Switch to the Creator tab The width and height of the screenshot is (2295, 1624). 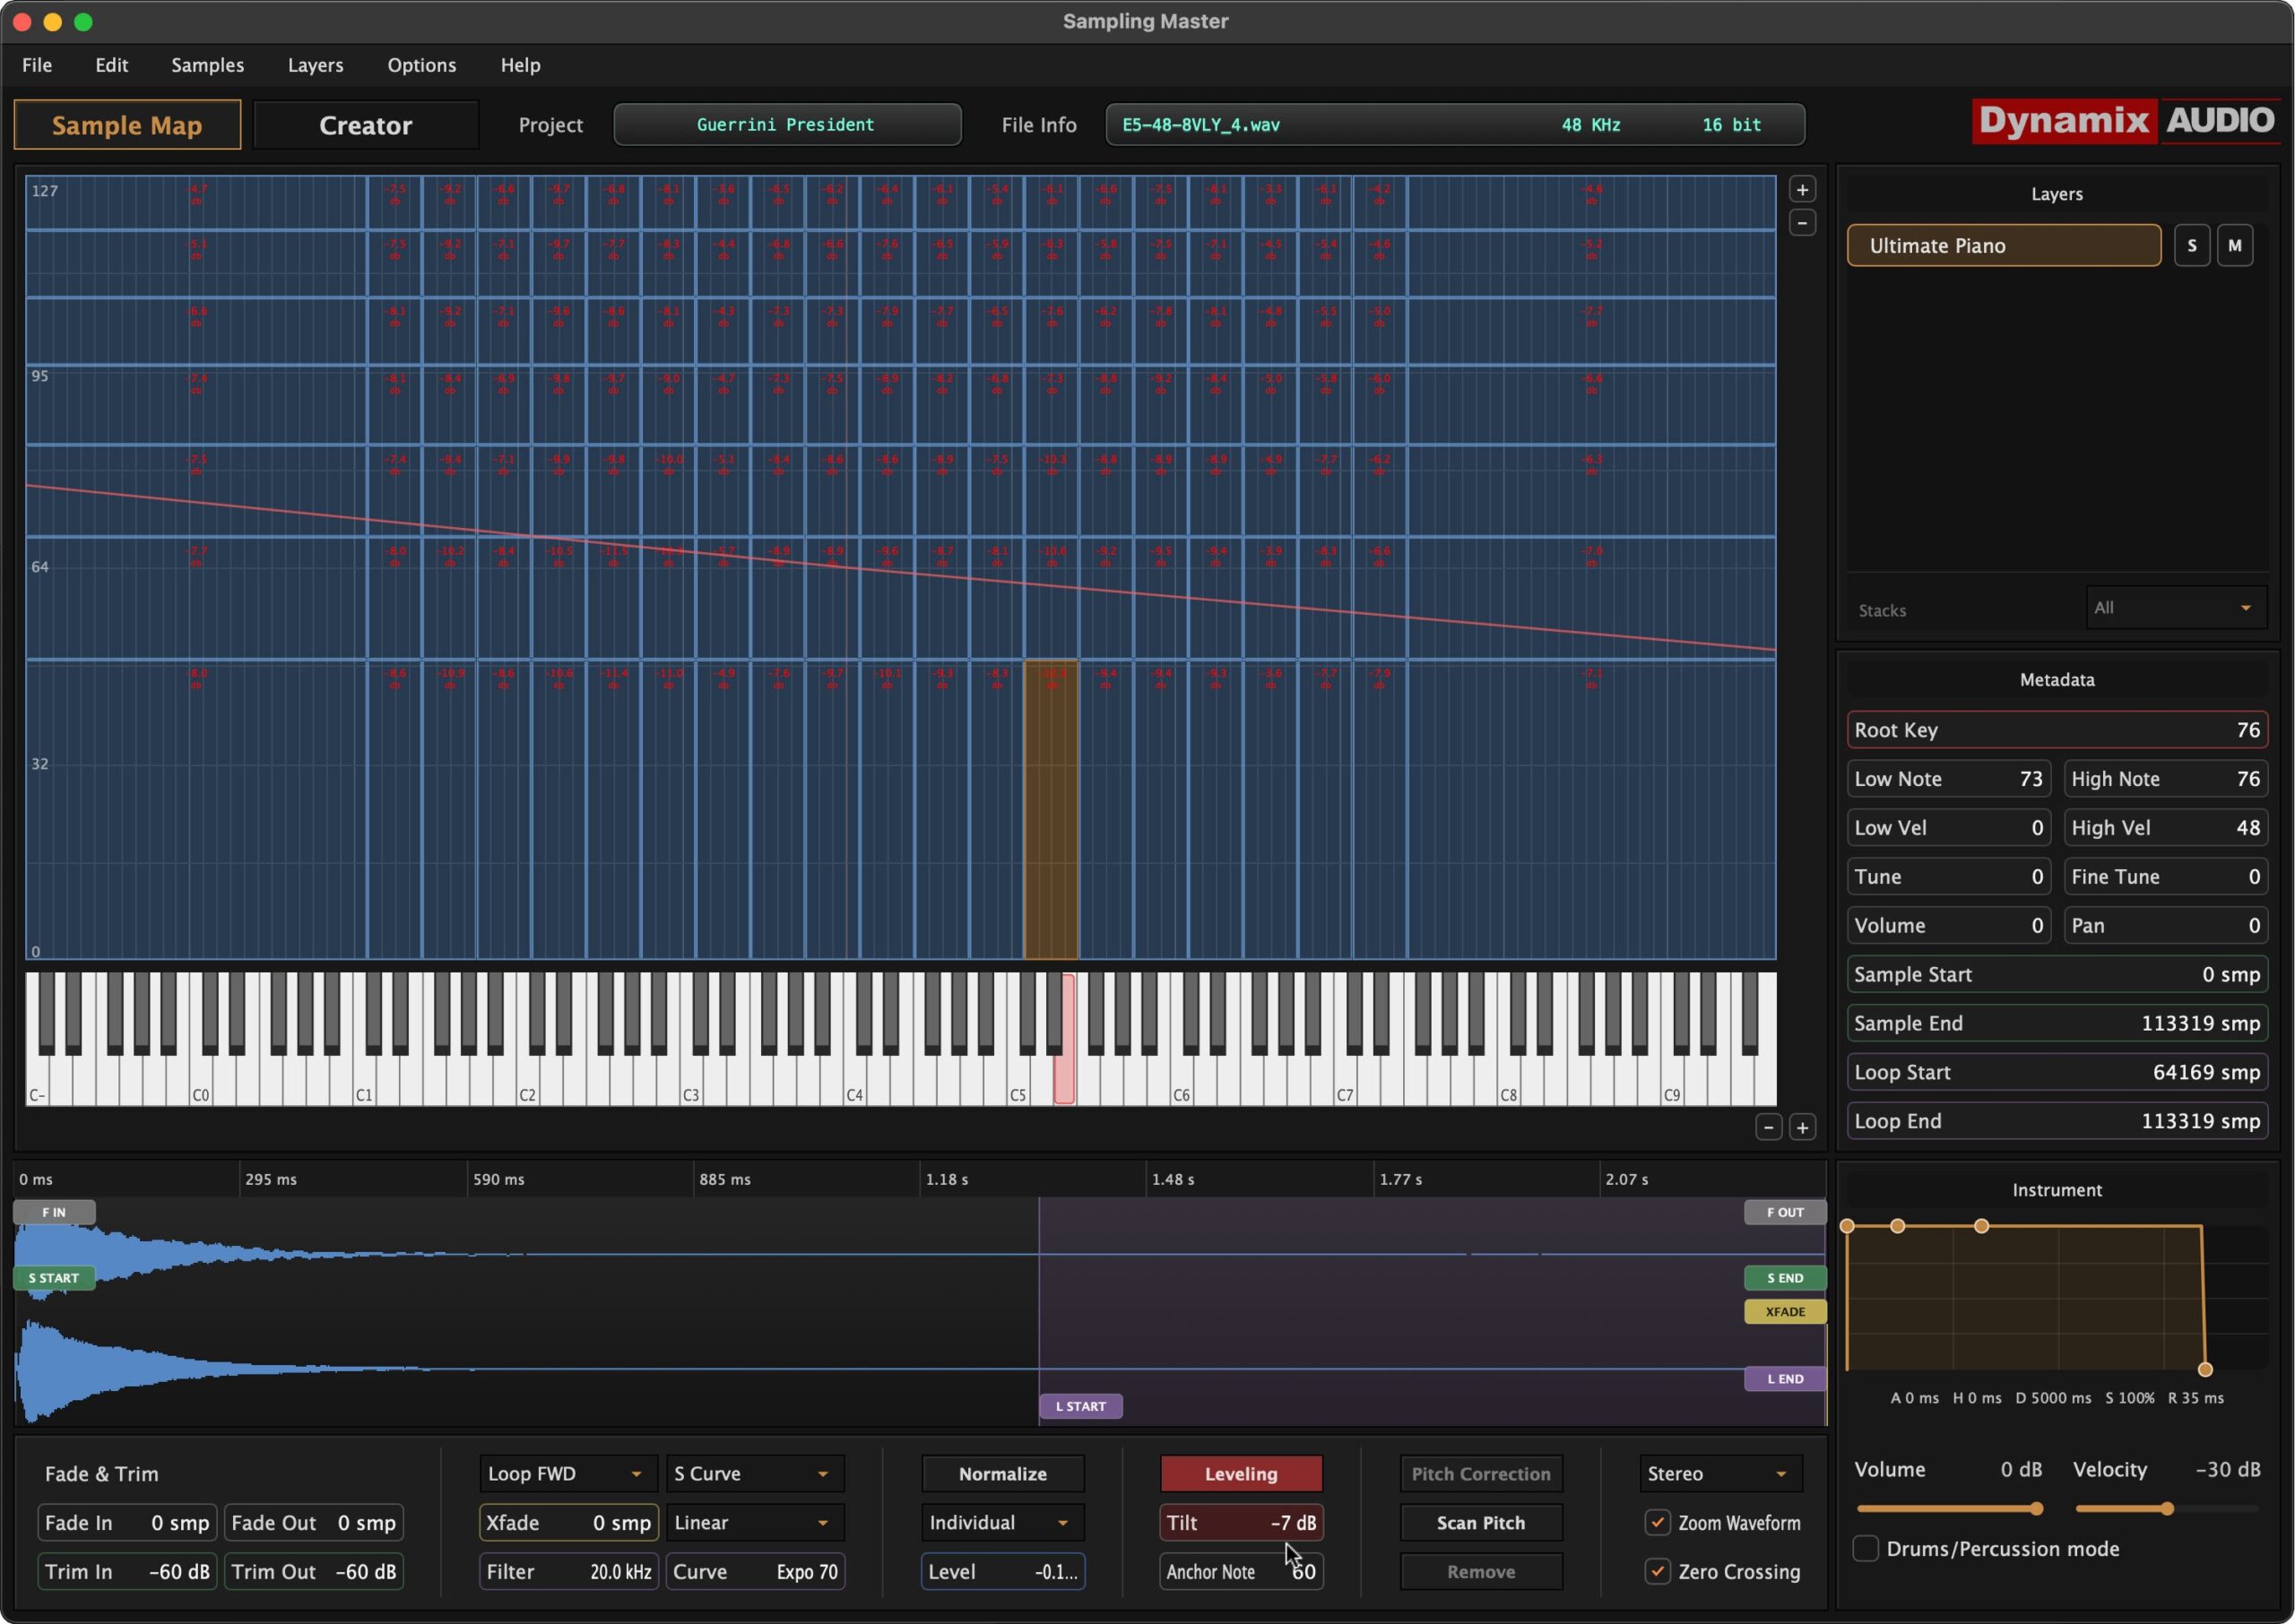[365, 125]
